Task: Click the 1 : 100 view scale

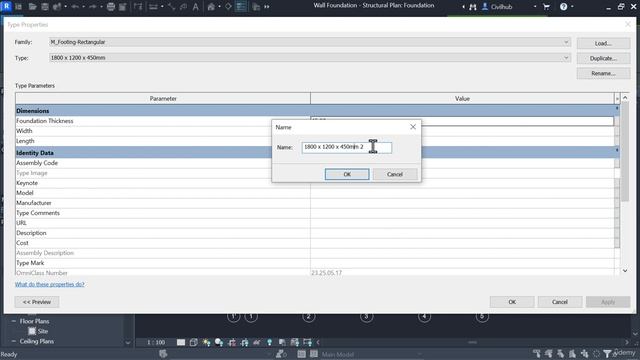Action: [x=156, y=342]
